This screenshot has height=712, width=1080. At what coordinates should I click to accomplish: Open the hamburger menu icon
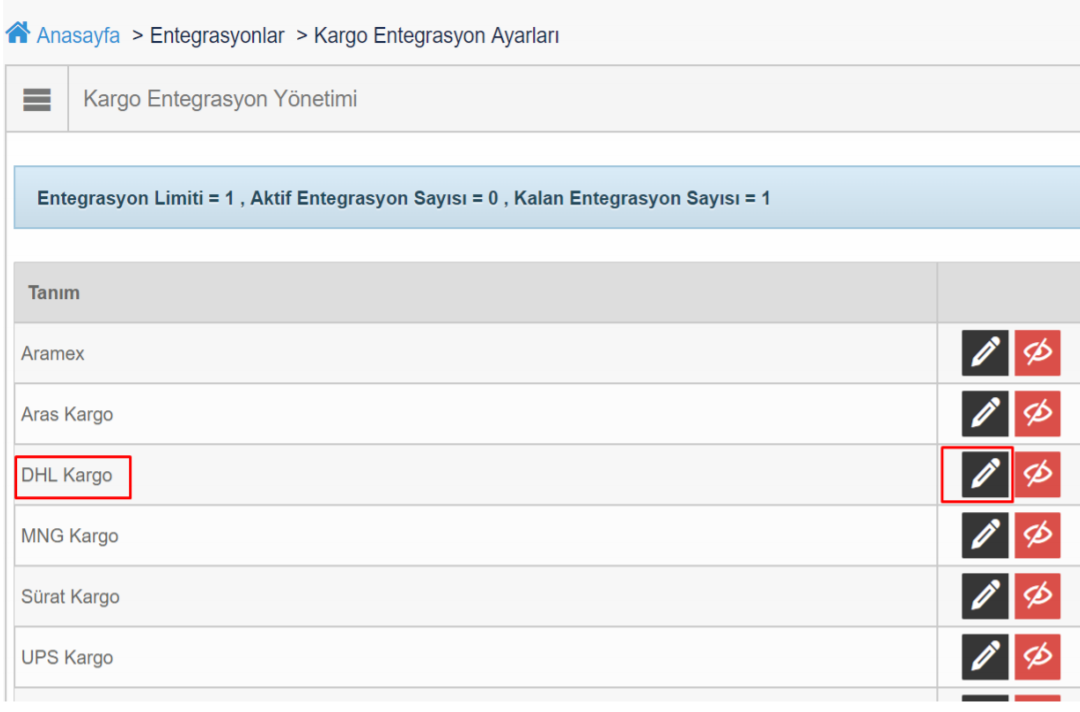pos(37,99)
